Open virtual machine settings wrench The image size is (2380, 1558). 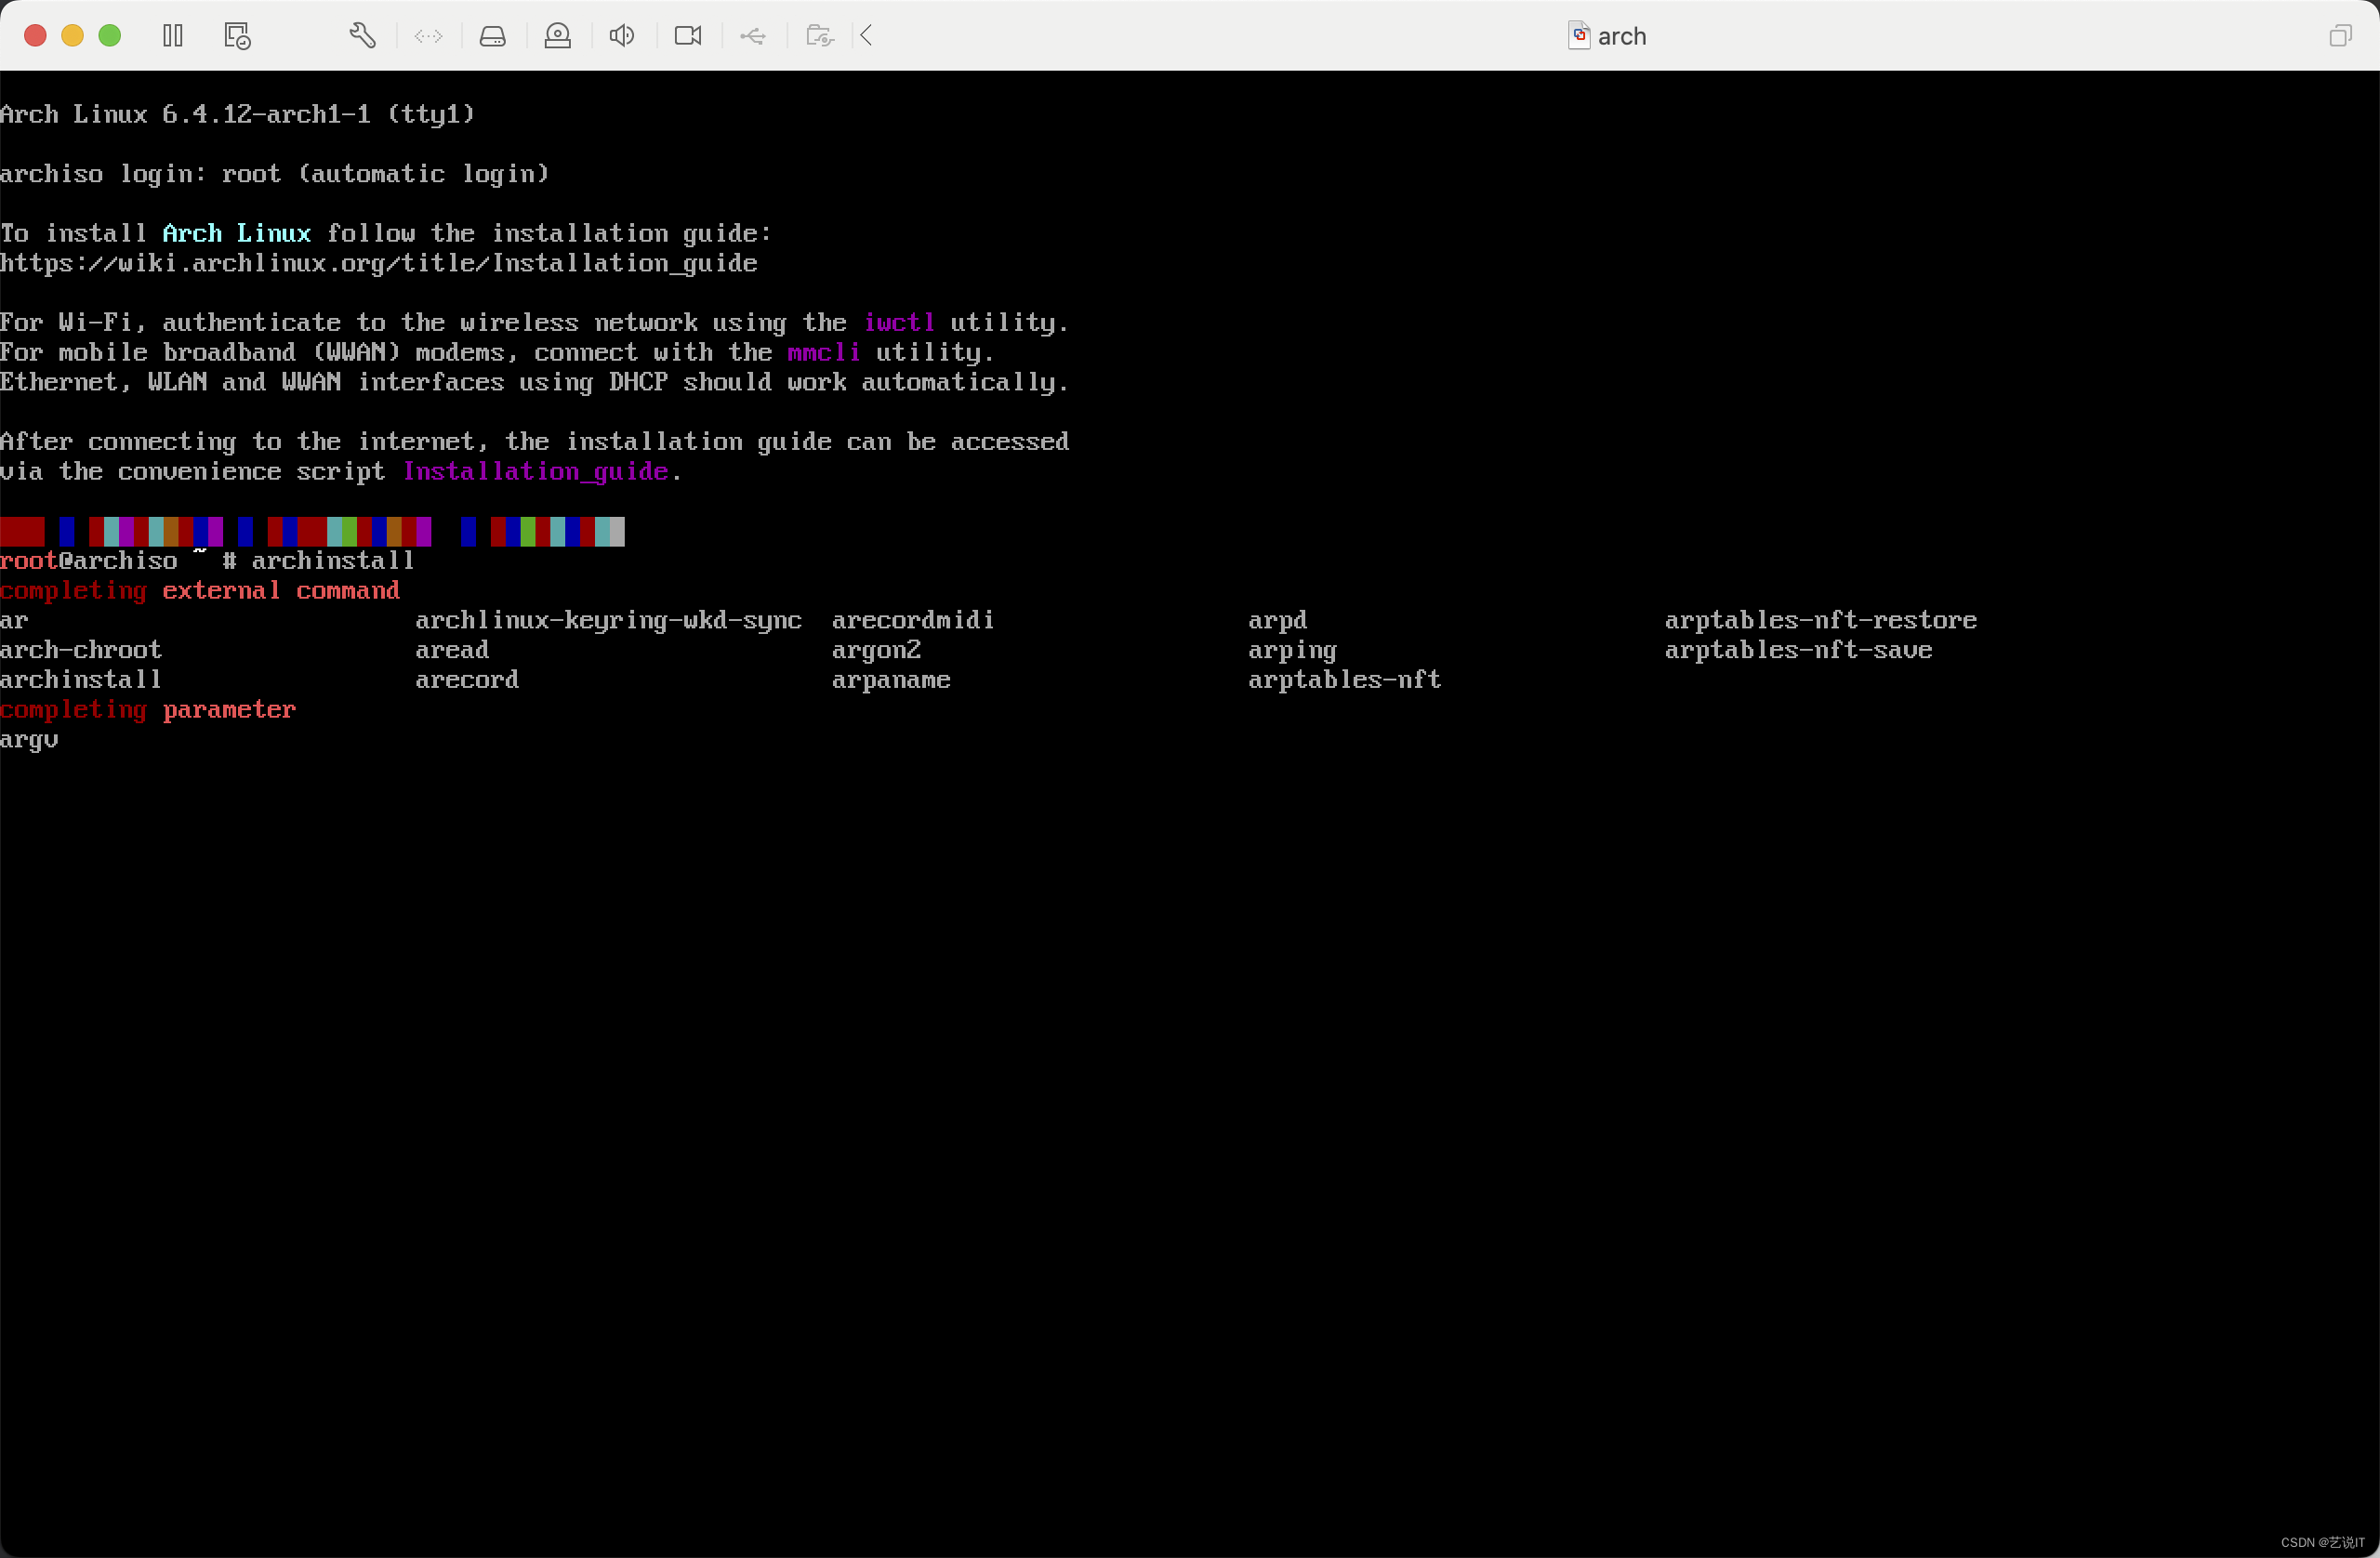click(x=362, y=36)
